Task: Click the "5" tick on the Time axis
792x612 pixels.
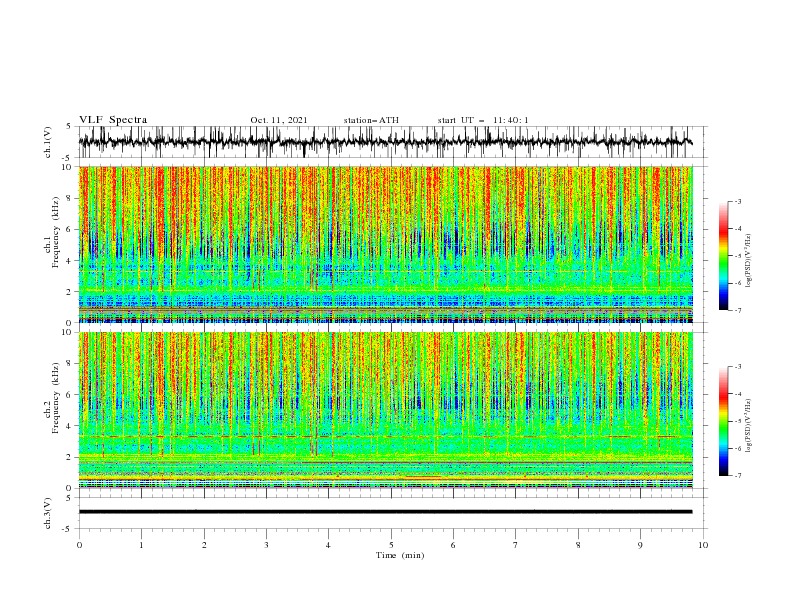Action: (391, 545)
